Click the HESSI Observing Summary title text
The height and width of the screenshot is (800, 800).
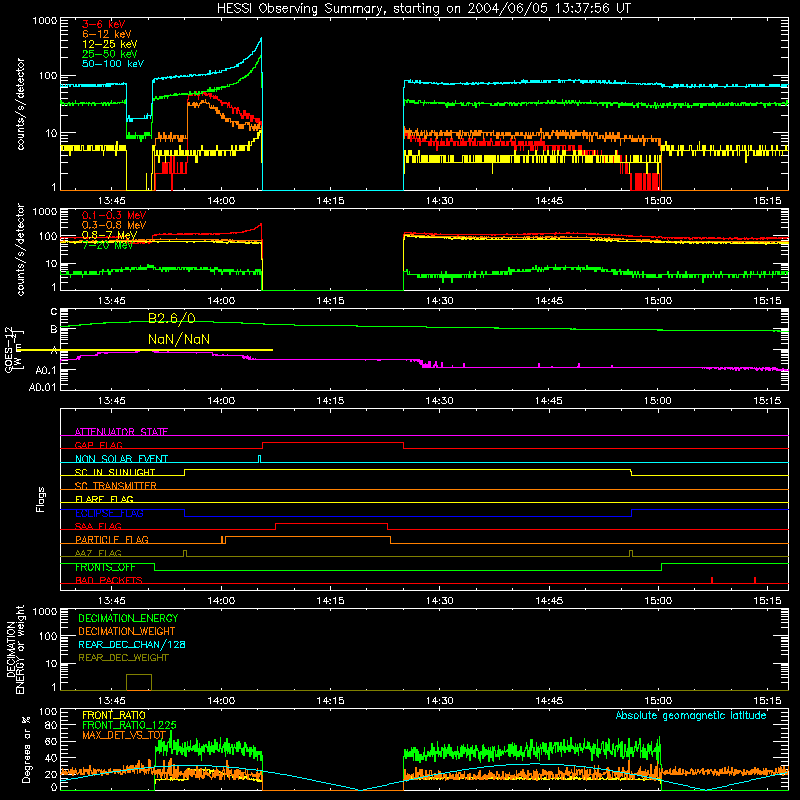pyautogui.click(x=424, y=9)
